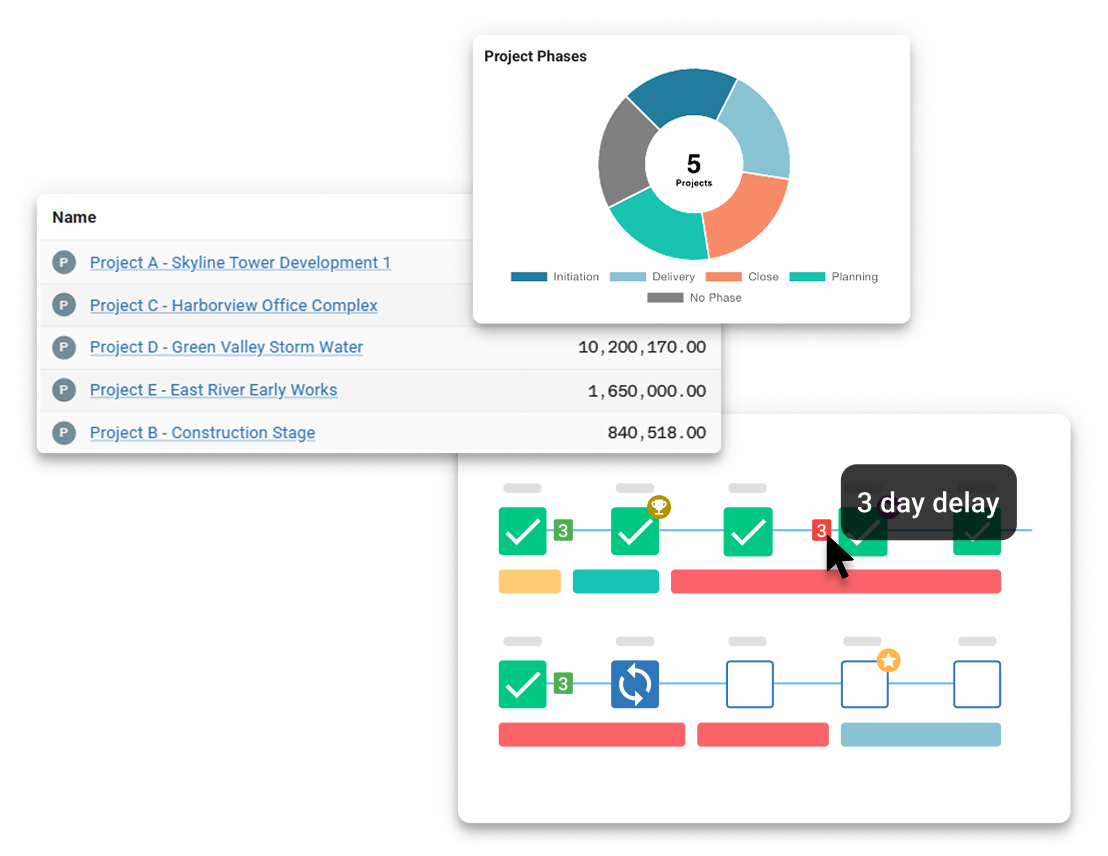Open the blue recurring task icon
Screen dimensions: 1108x856
(635, 684)
